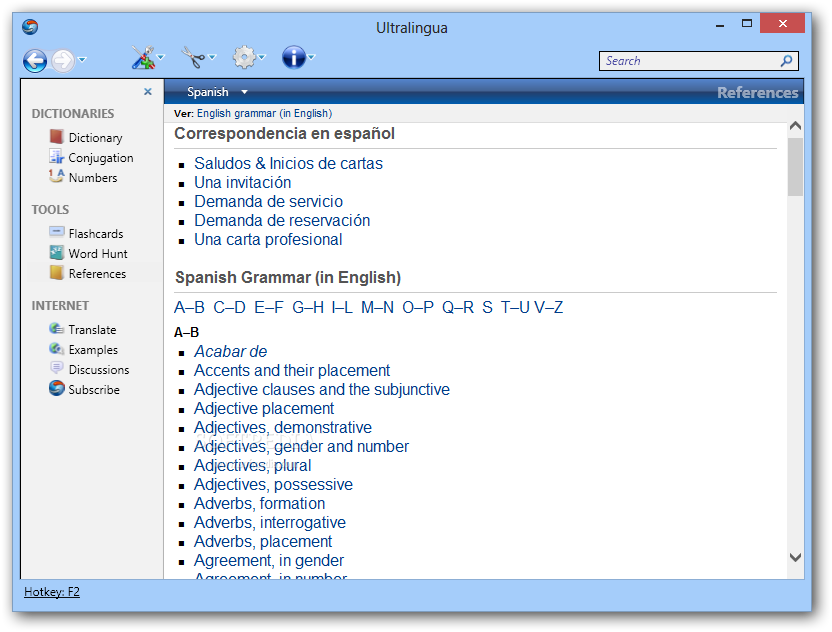The image size is (832, 632).
Task: Open the navigation history dropdown arrow
Action: [x=82, y=59]
